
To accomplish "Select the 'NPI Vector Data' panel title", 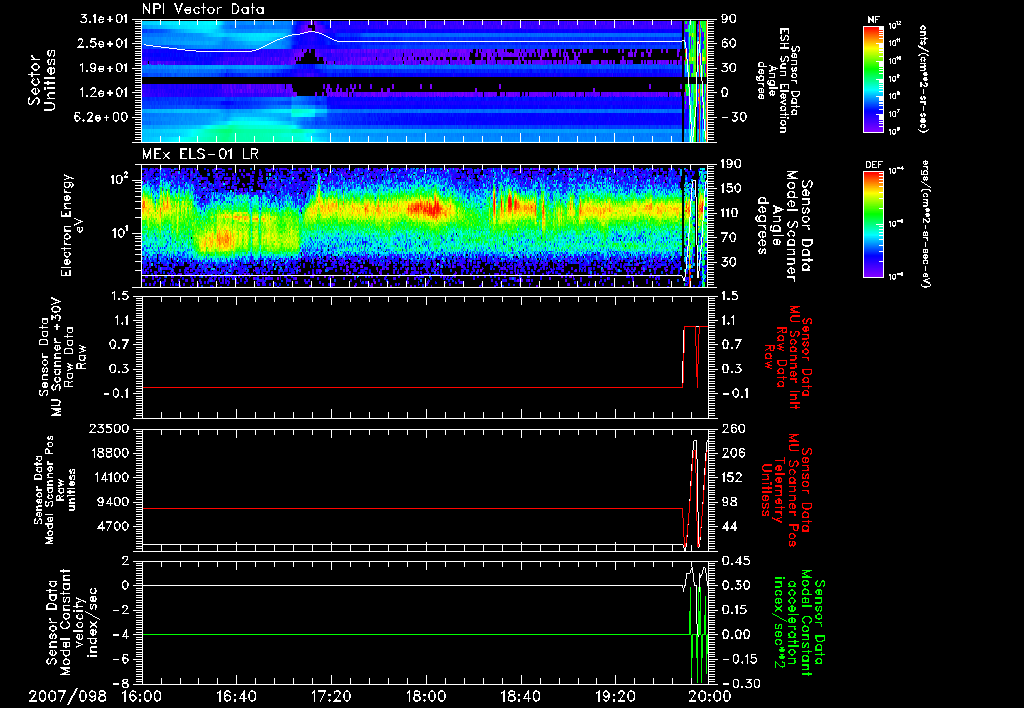I will (203, 9).
